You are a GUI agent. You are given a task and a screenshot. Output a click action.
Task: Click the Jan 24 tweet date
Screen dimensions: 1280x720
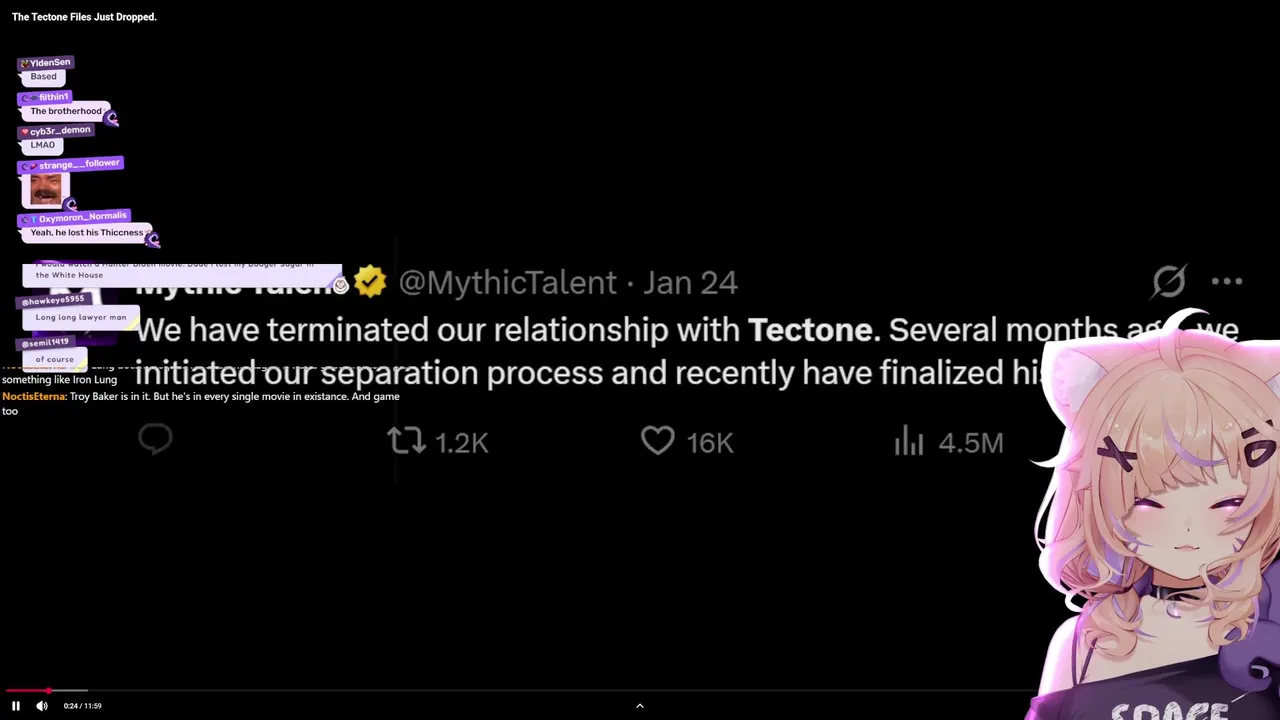point(690,283)
